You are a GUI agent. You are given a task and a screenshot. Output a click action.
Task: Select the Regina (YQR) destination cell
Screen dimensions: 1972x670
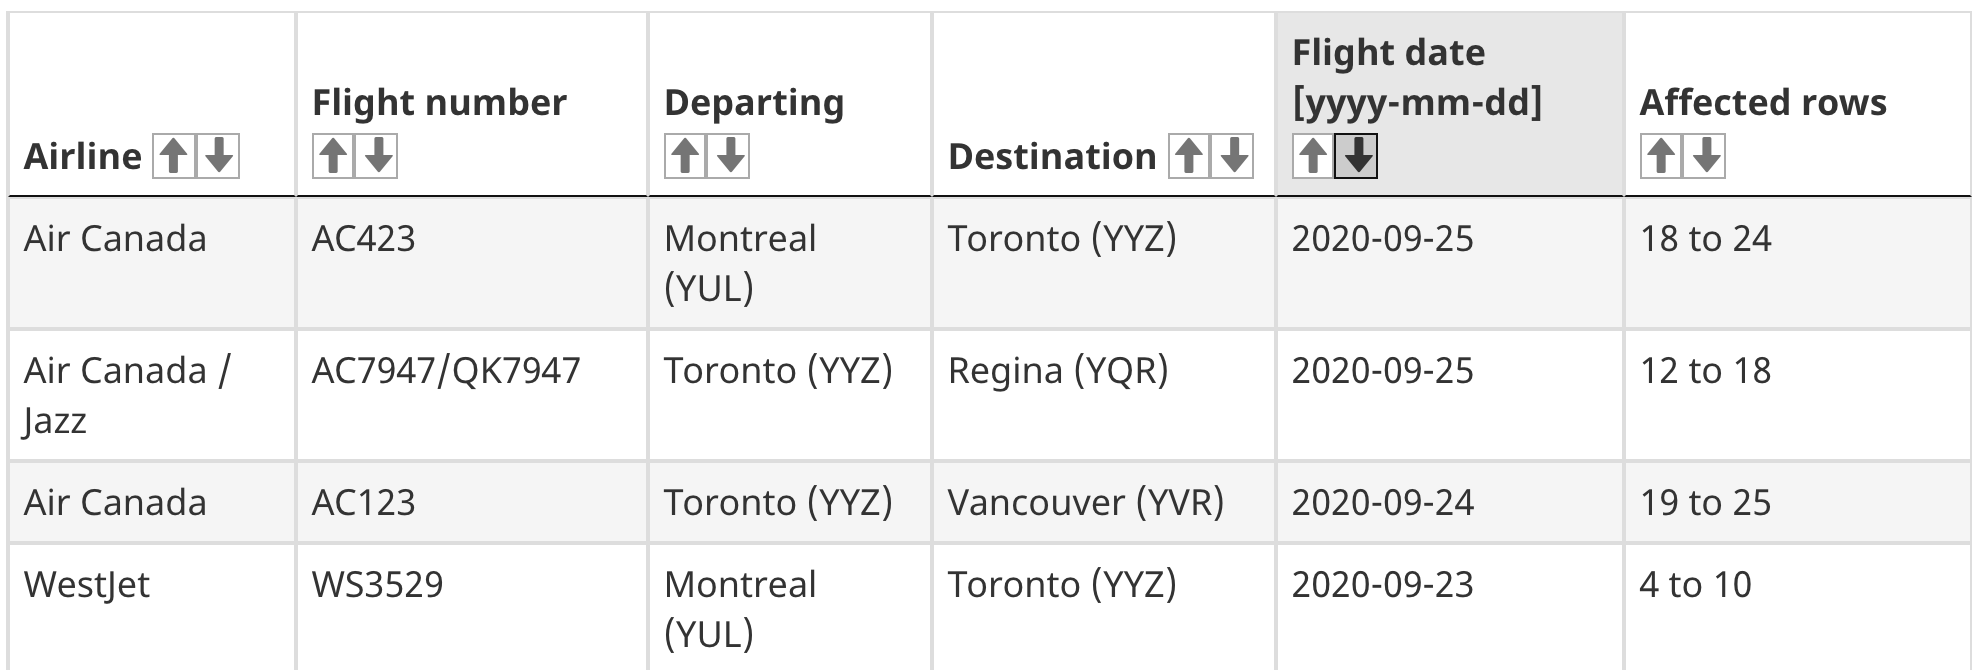coord(1103,395)
